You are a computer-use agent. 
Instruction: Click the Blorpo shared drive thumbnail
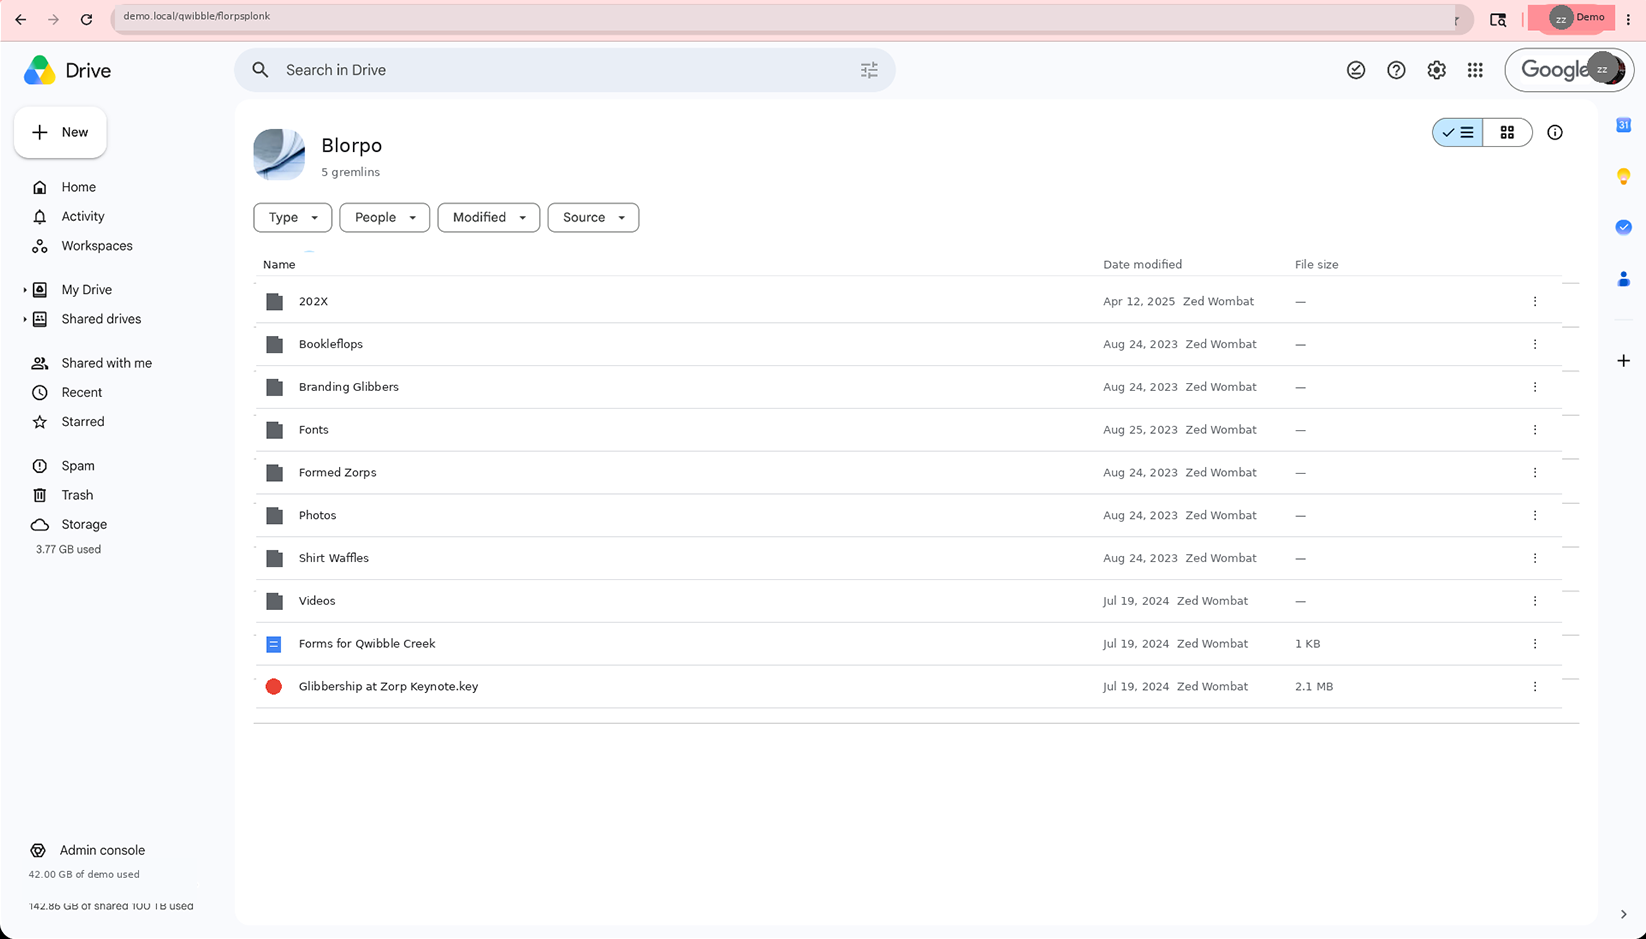coord(279,154)
